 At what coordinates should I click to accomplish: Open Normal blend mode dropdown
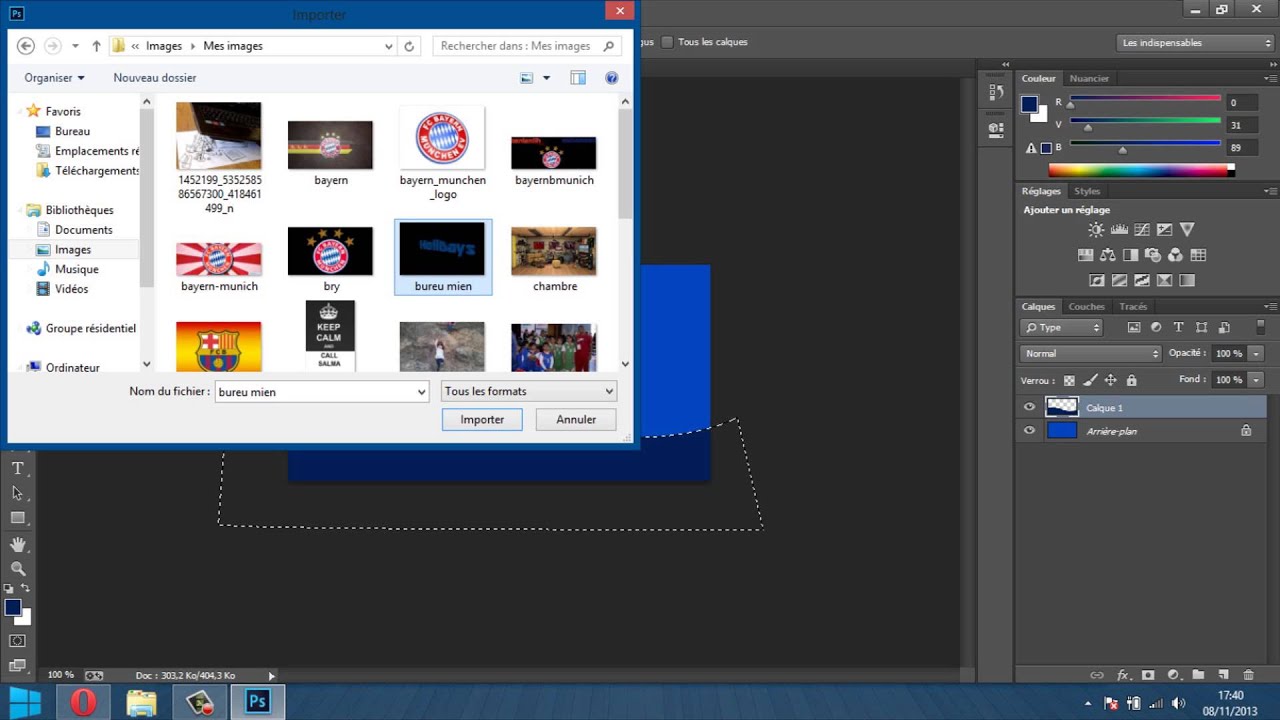pos(1091,353)
